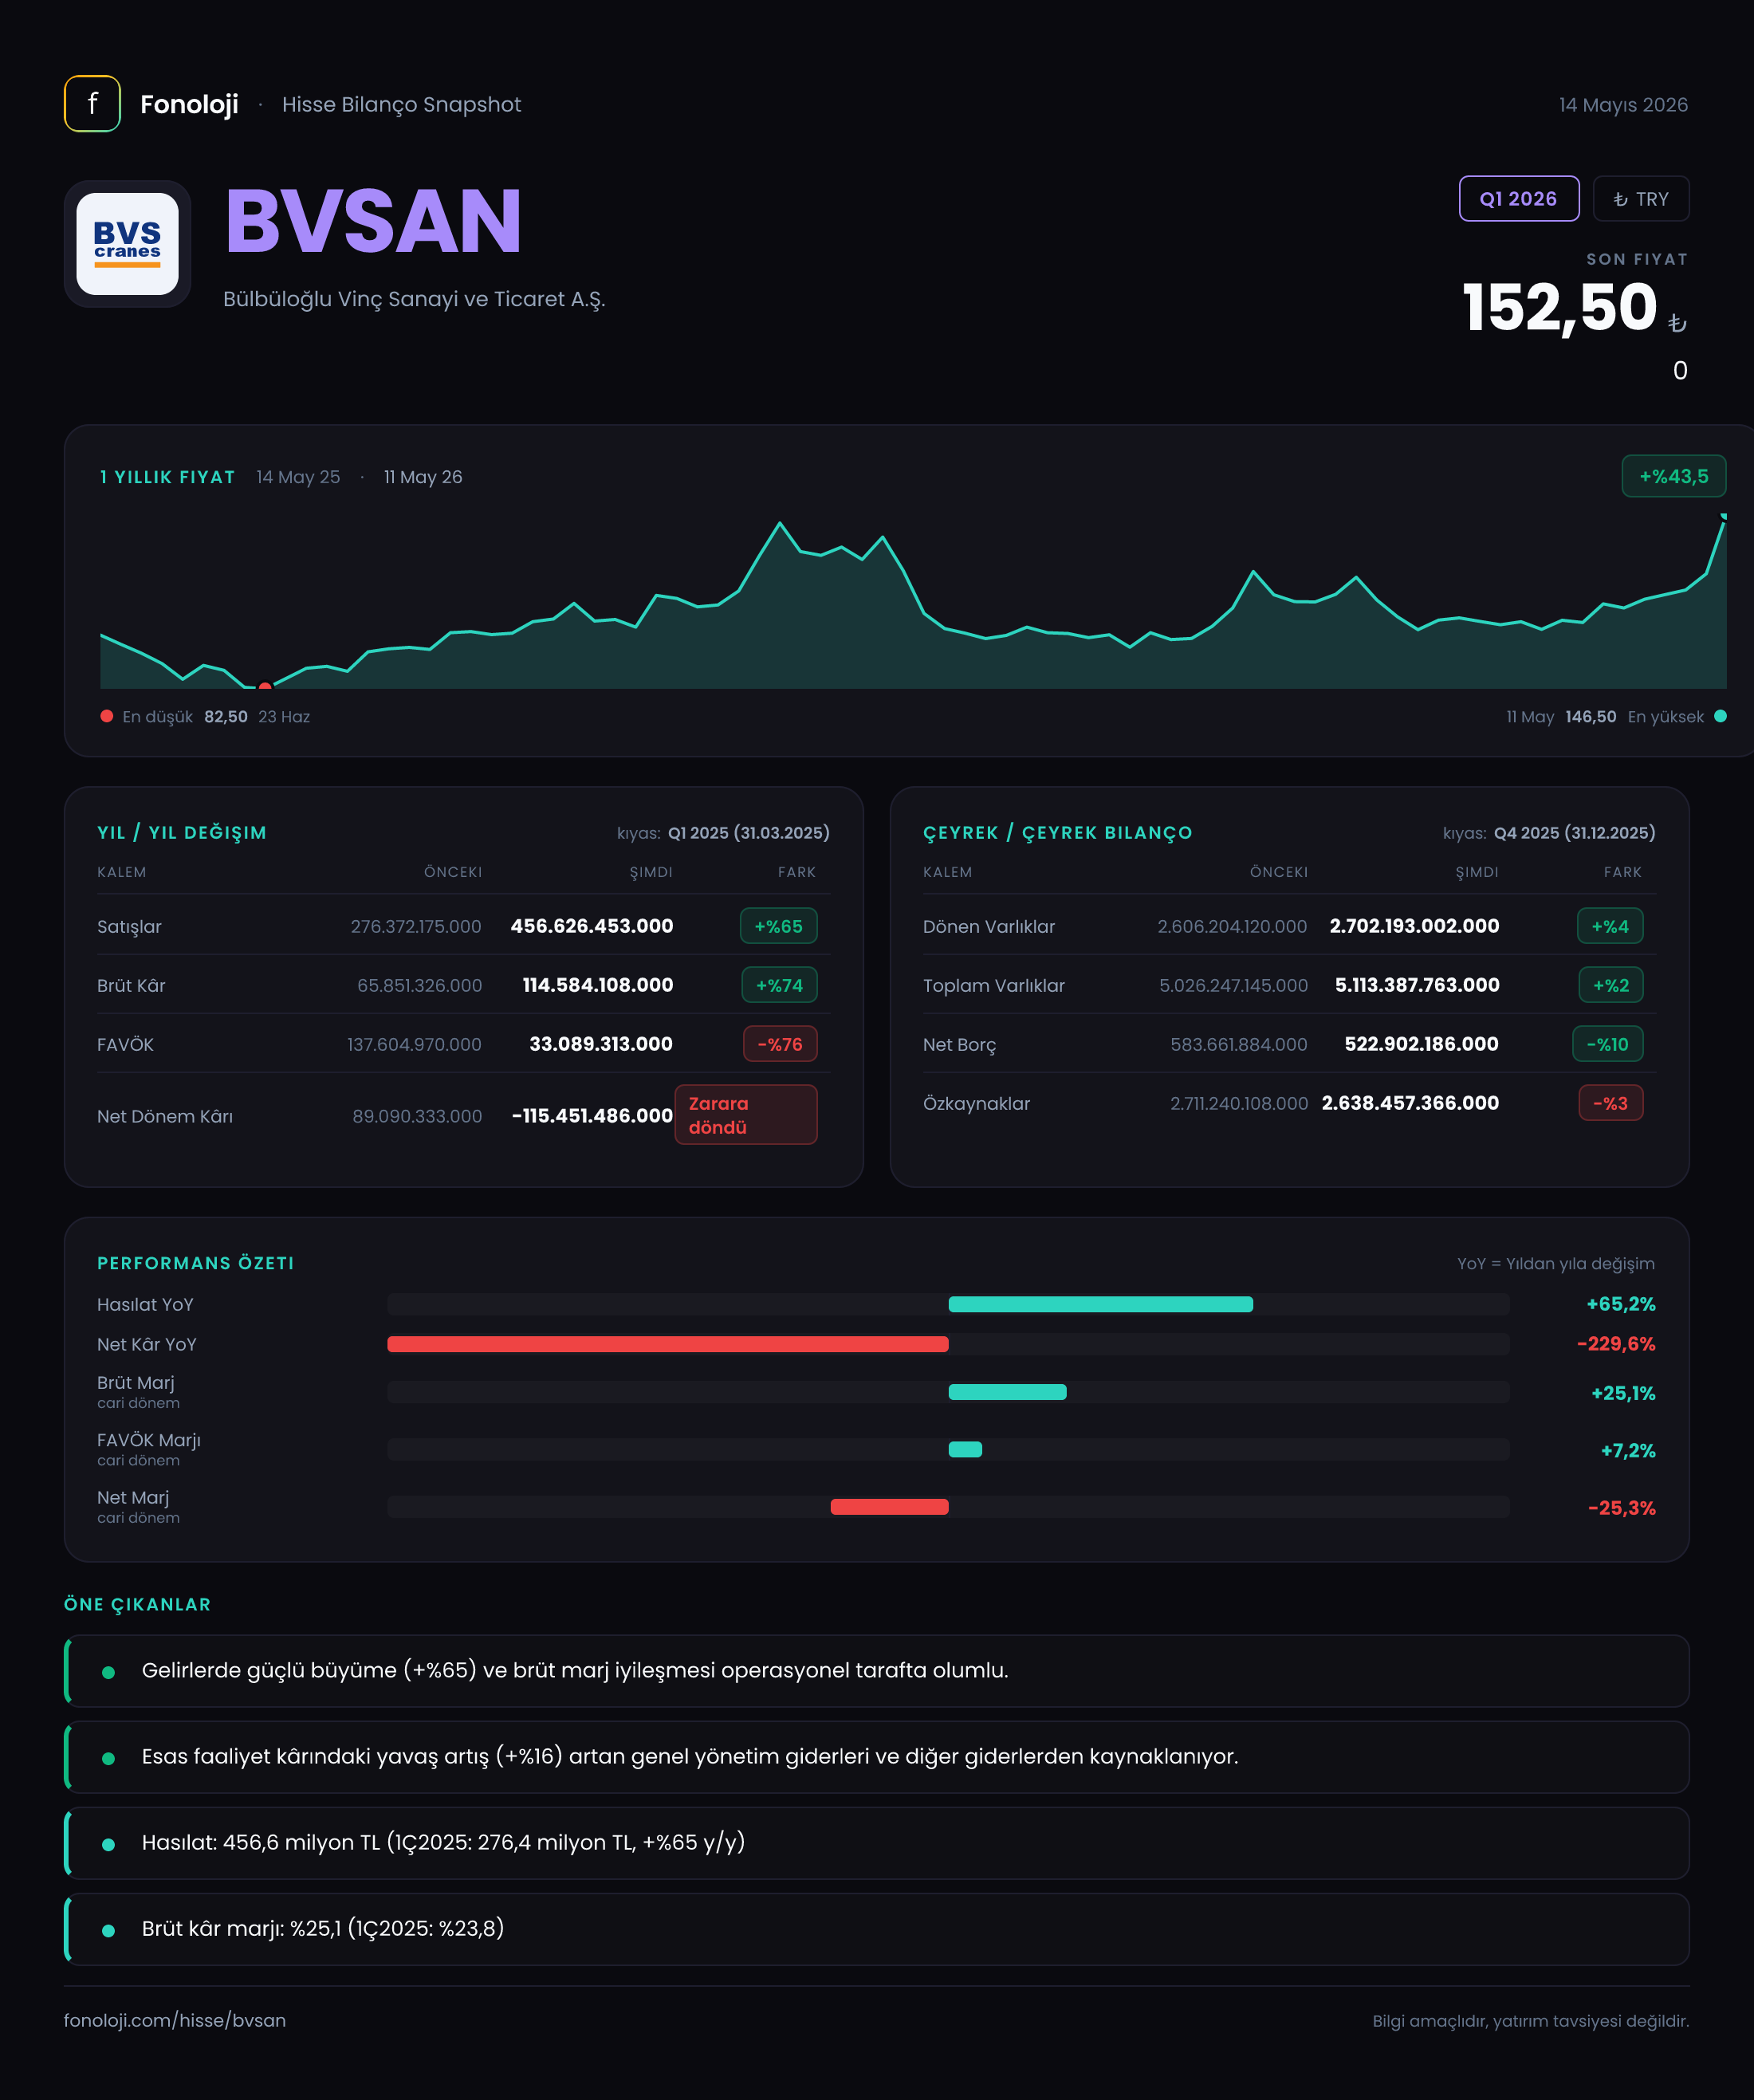The width and height of the screenshot is (1754, 2100).
Task: Click the green dot beside En yüksek
Action: (1720, 716)
